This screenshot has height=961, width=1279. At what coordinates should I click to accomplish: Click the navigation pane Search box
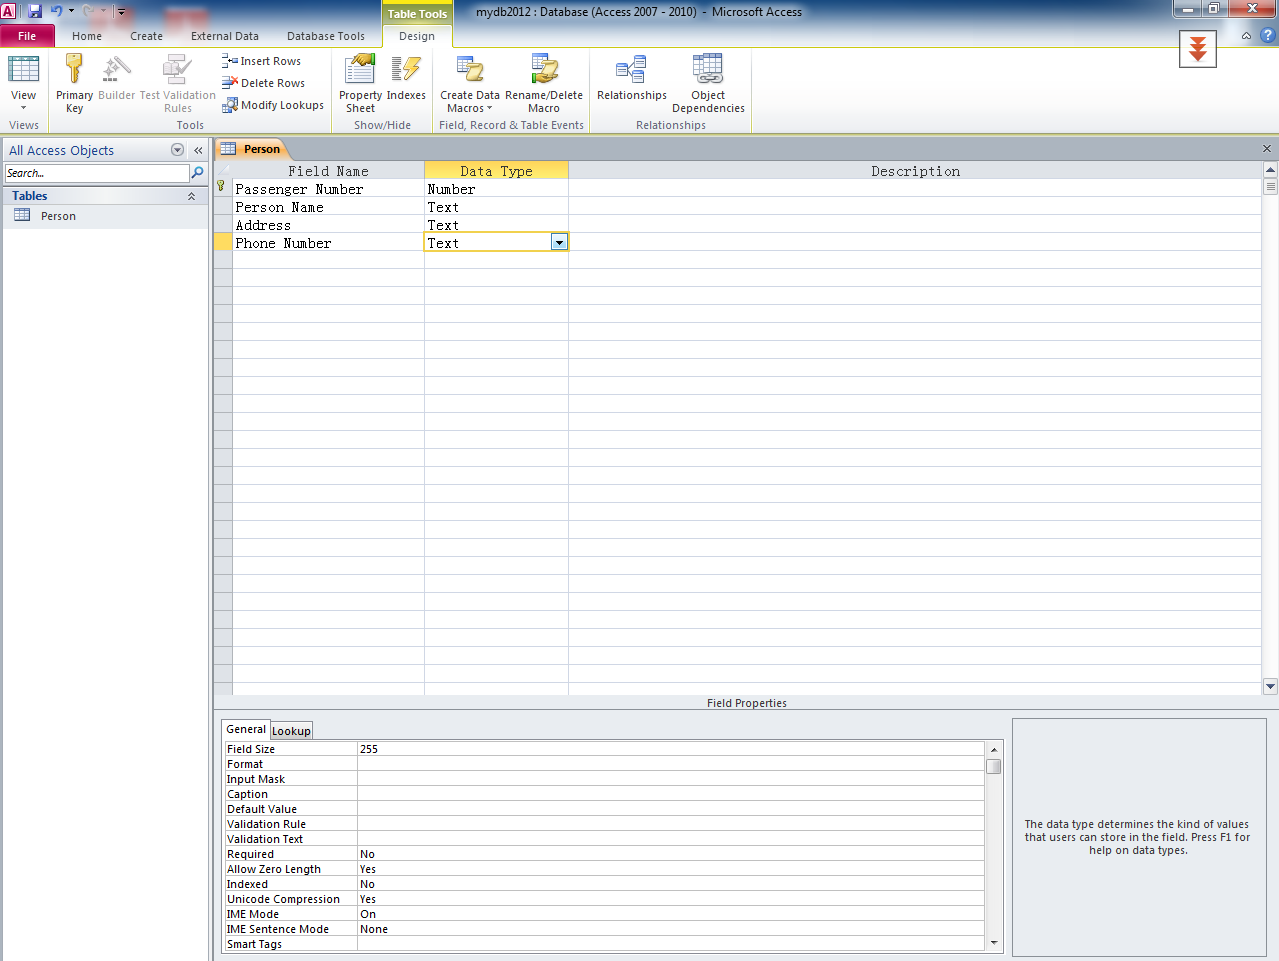click(96, 173)
